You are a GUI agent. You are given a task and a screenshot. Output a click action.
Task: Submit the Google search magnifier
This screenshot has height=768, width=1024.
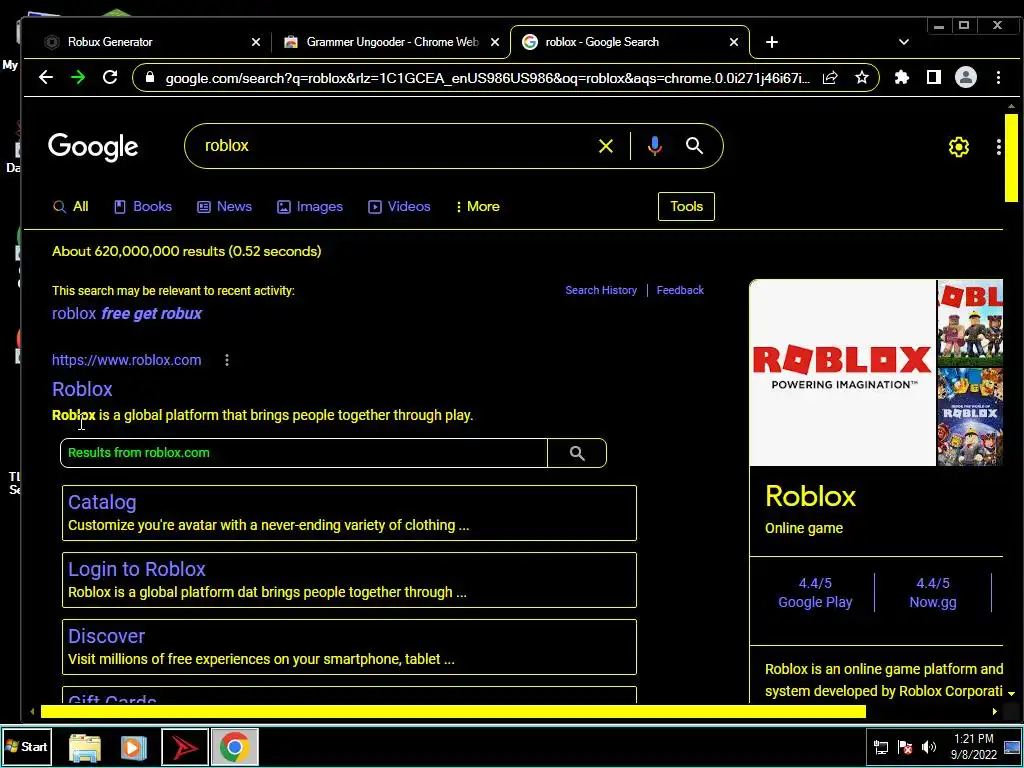point(694,146)
